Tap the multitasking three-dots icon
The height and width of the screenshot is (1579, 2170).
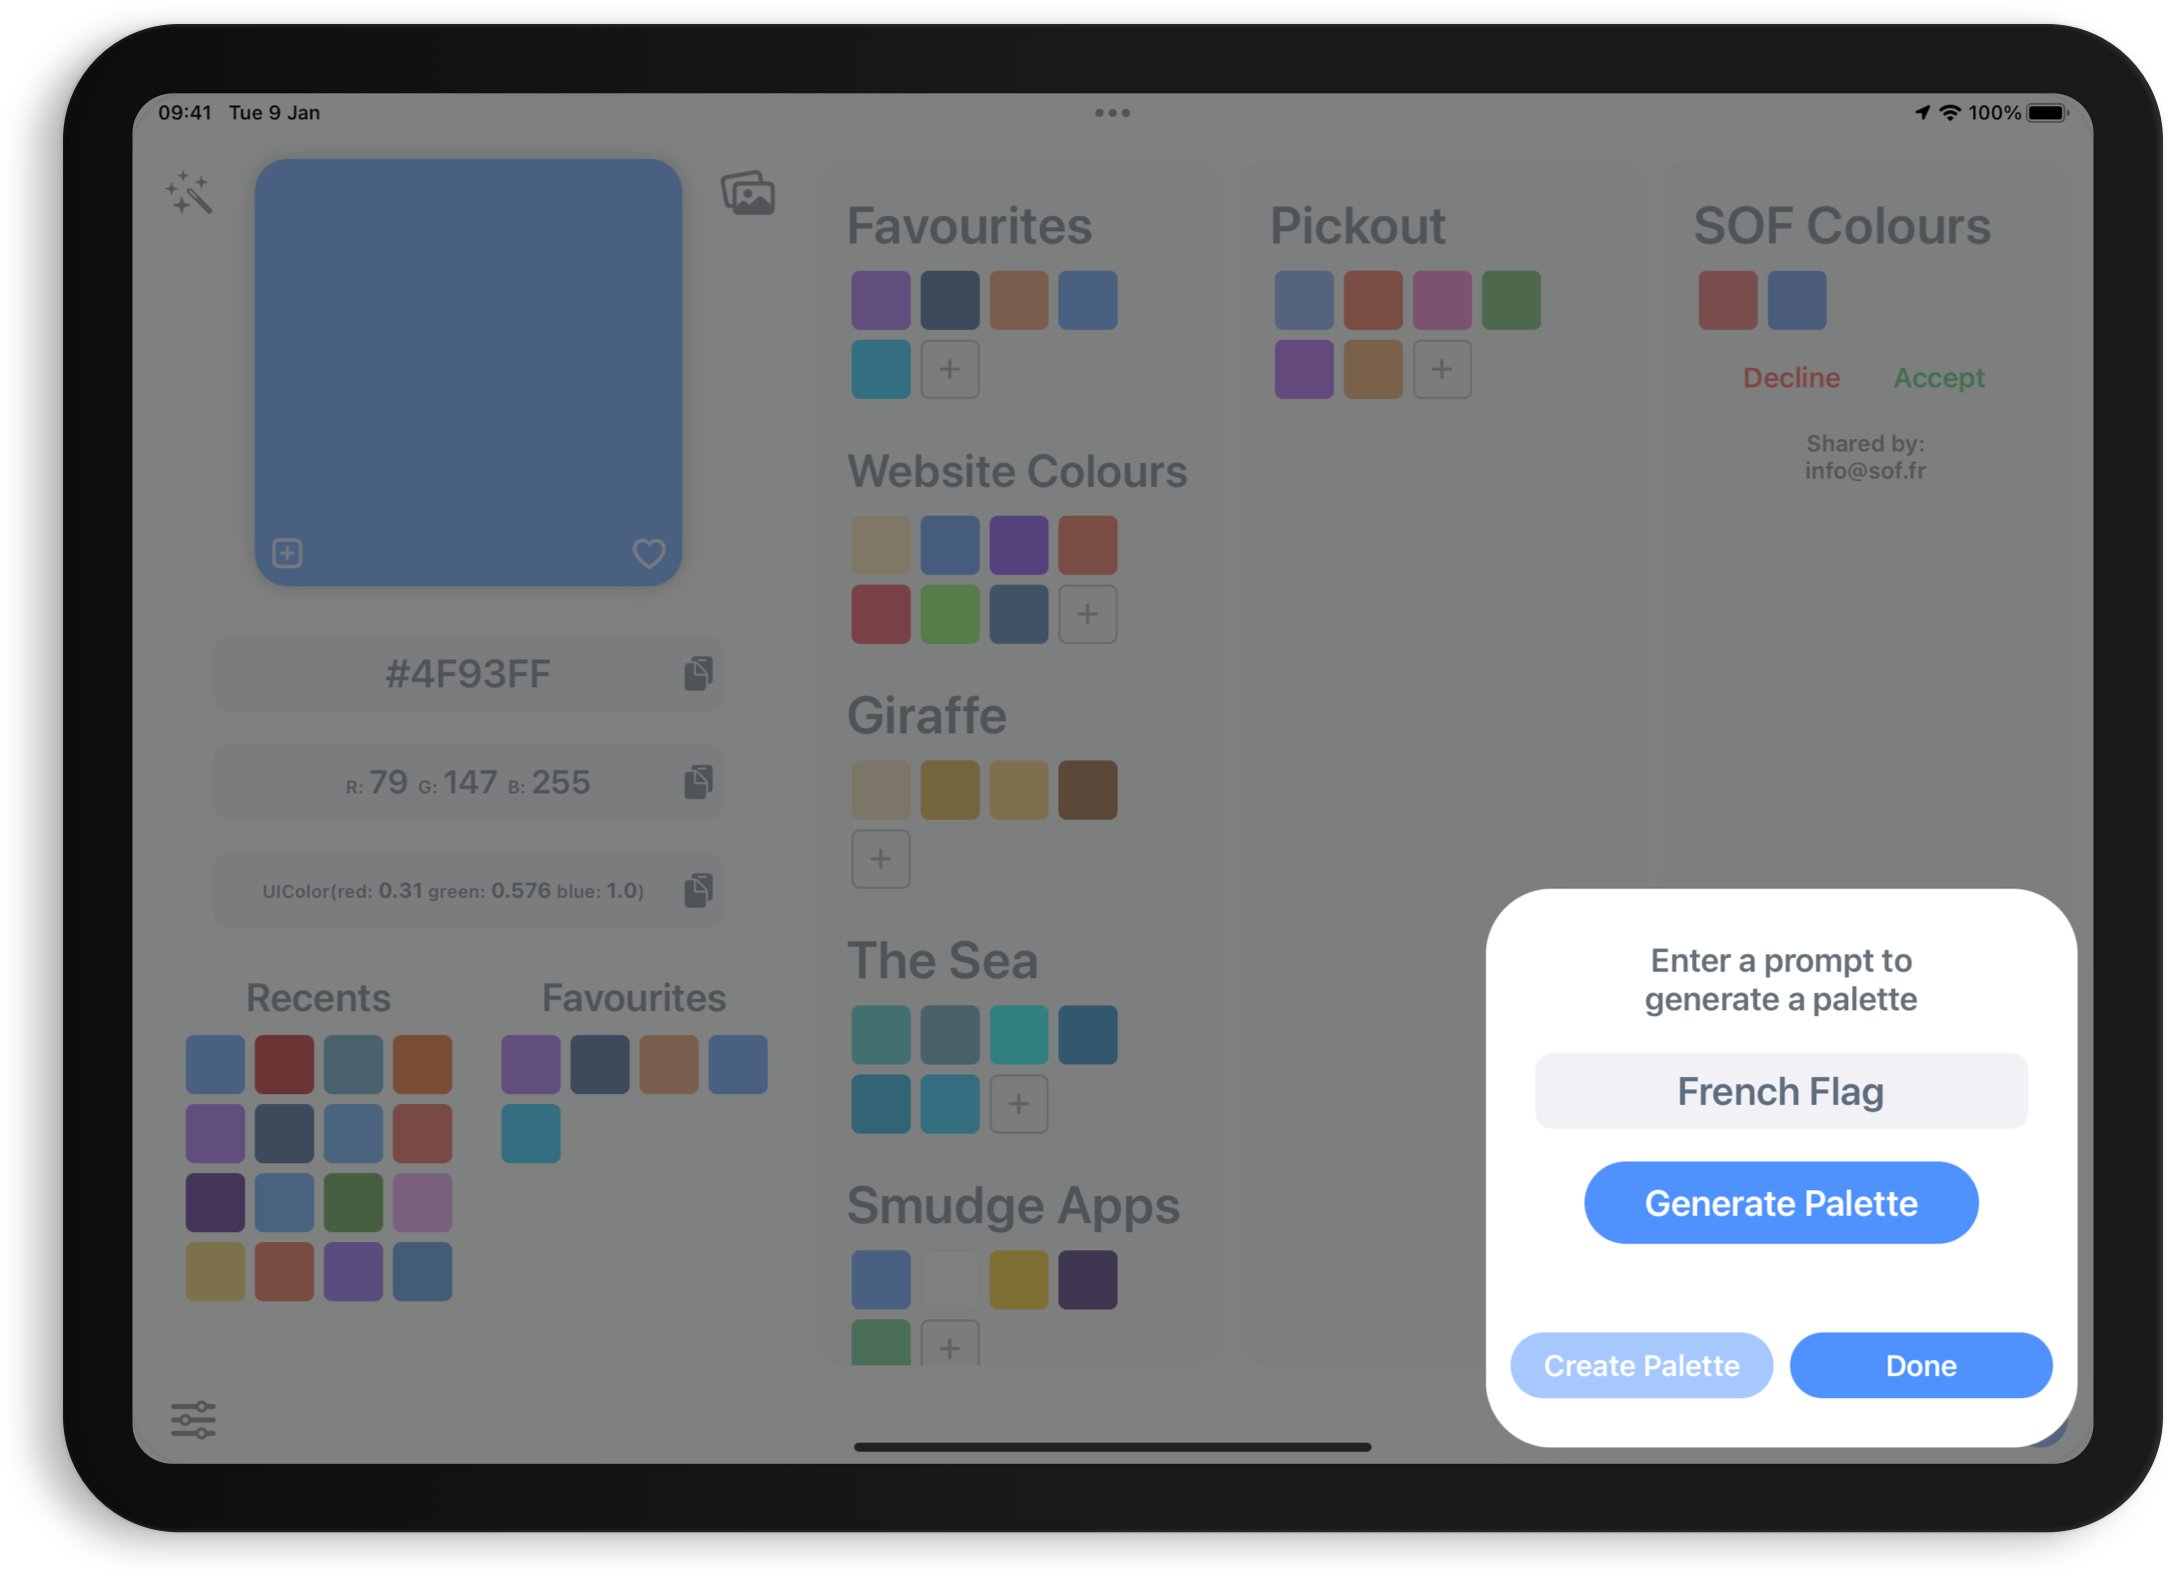(1112, 113)
